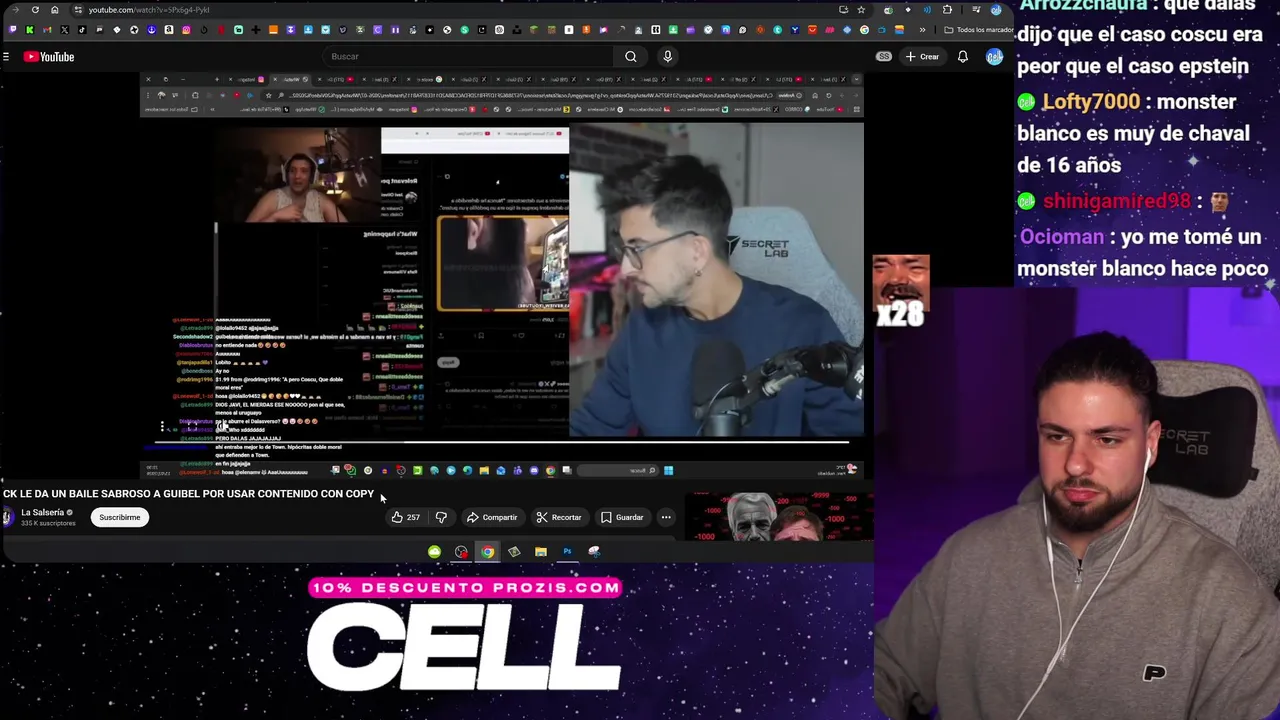
Task: Bookmark this page with star icon
Action: (x=861, y=10)
